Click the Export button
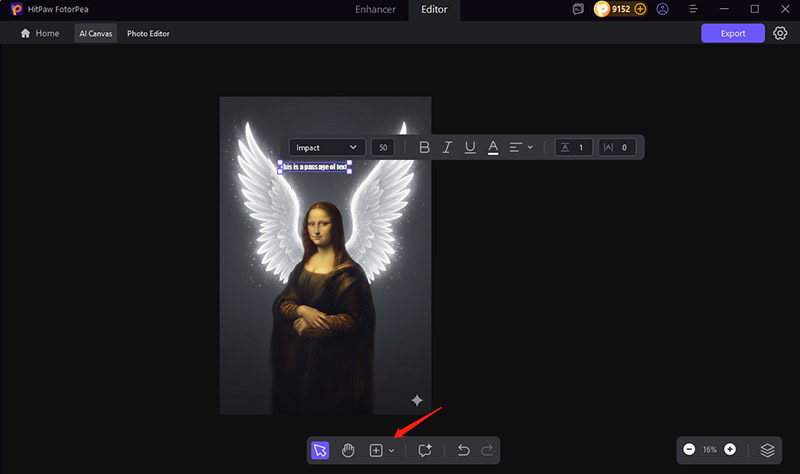Viewport: 800px width, 474px height. [733, 33]
